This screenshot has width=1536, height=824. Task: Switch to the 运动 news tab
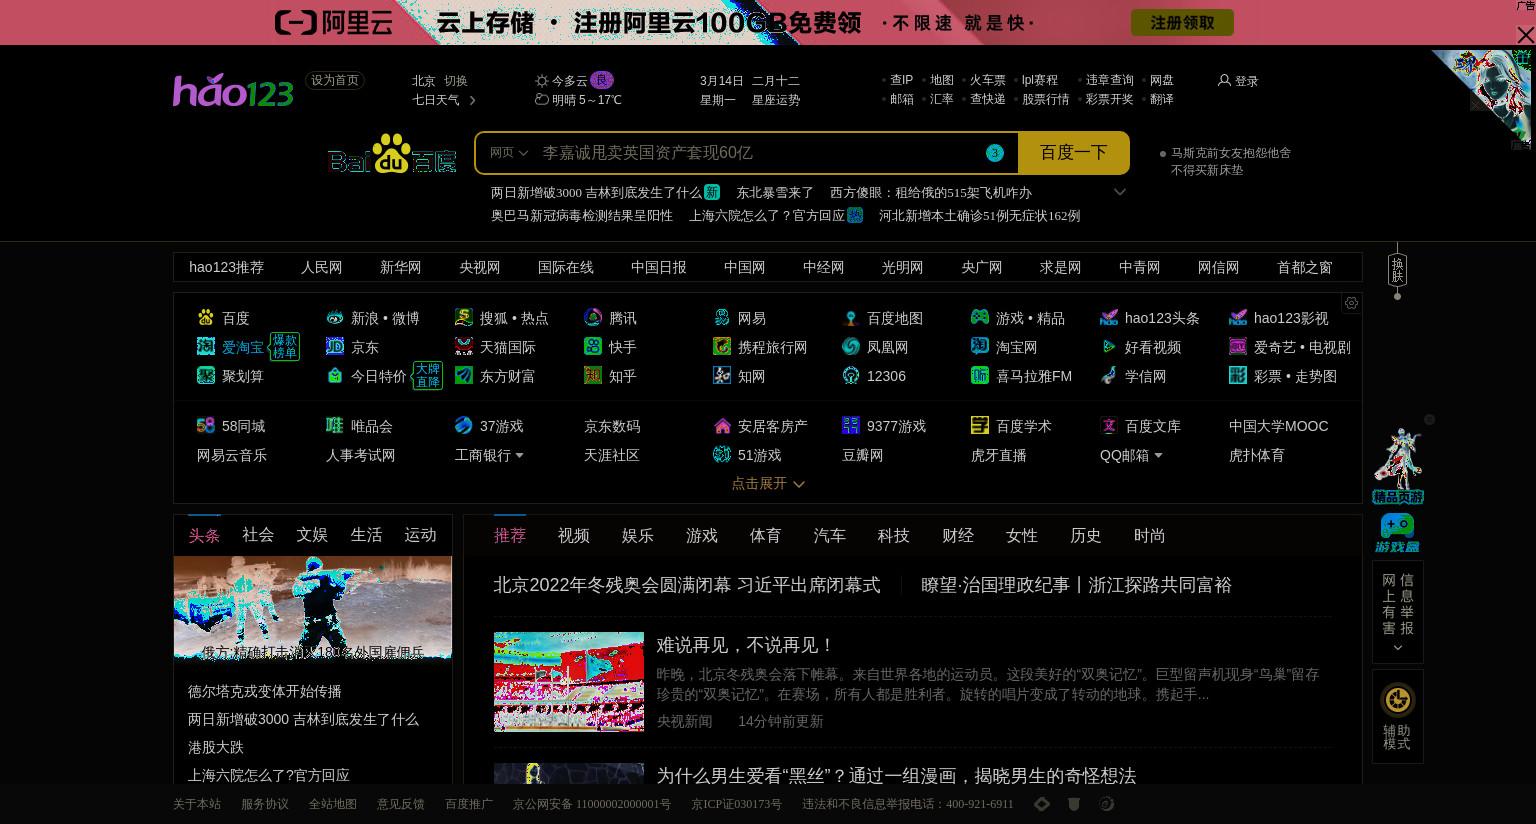pyautogui.click(x=420, y=535)
